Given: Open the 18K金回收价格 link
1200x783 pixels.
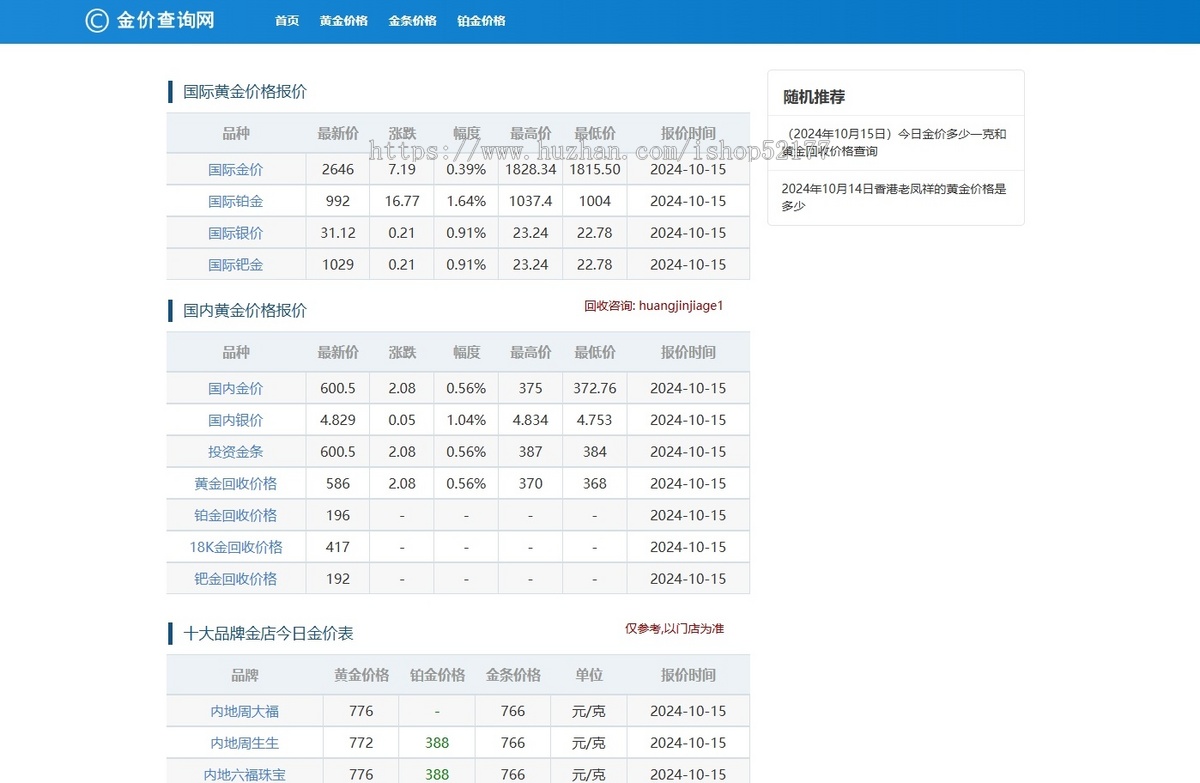Looking at the screenshot, I should click(x=236, y=547).
